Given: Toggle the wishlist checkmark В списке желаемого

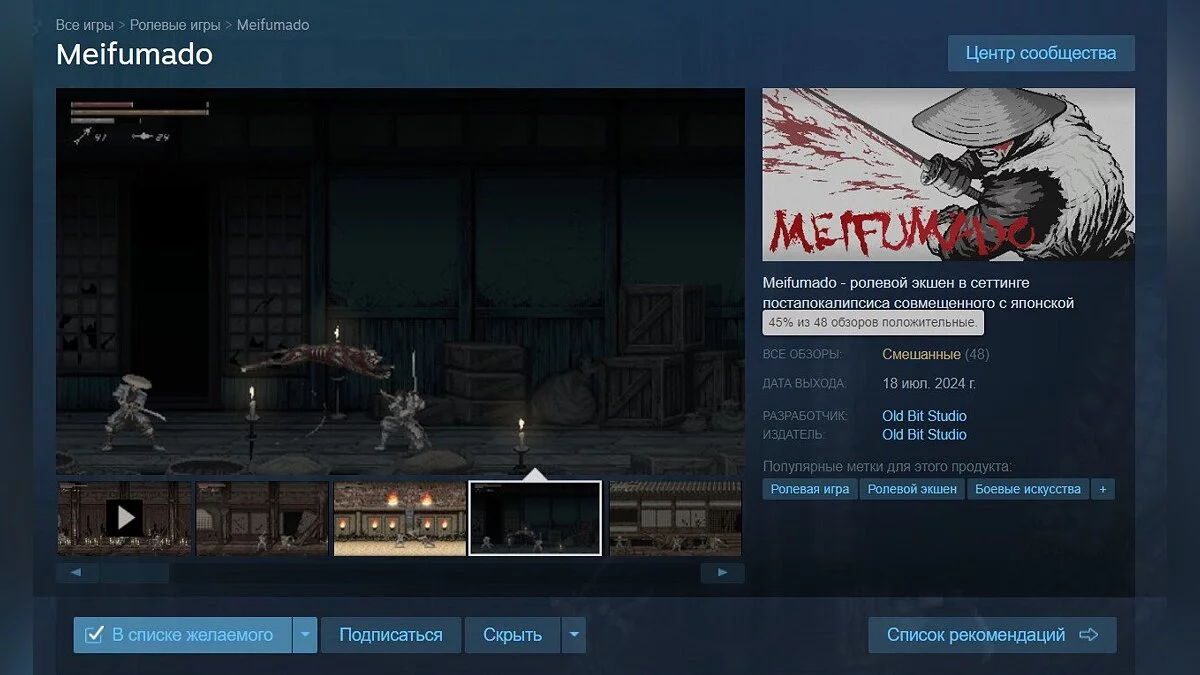Looking at the screenshot, I should click(94, 635).
